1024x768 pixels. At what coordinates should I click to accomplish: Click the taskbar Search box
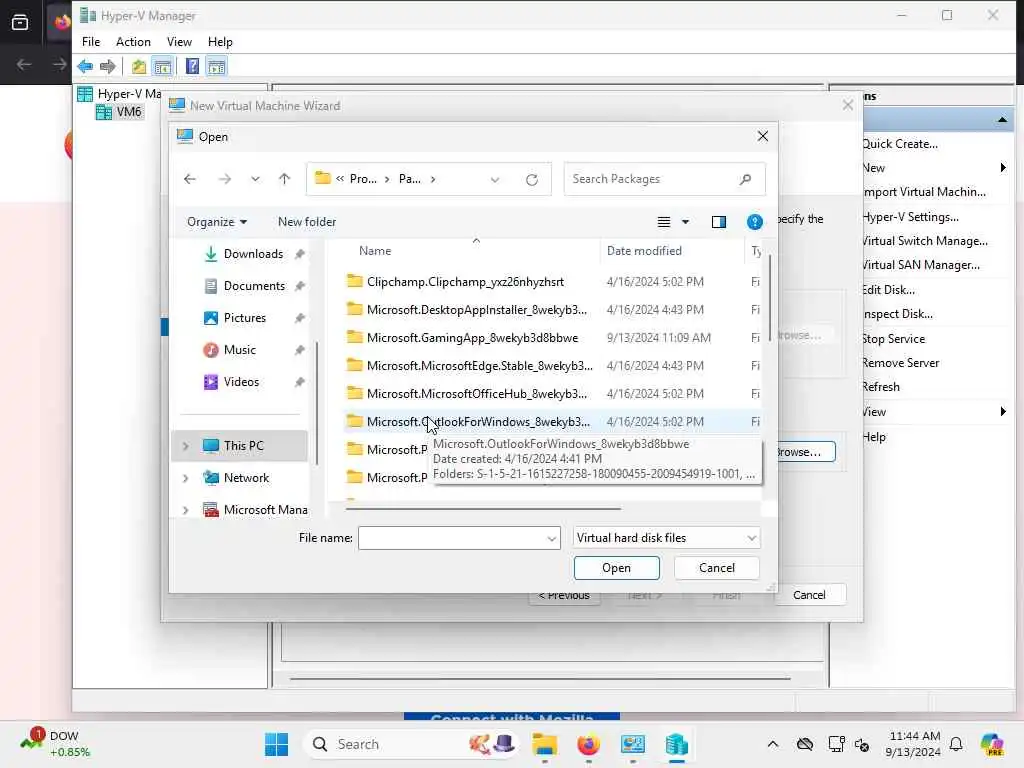click(413, 744)
